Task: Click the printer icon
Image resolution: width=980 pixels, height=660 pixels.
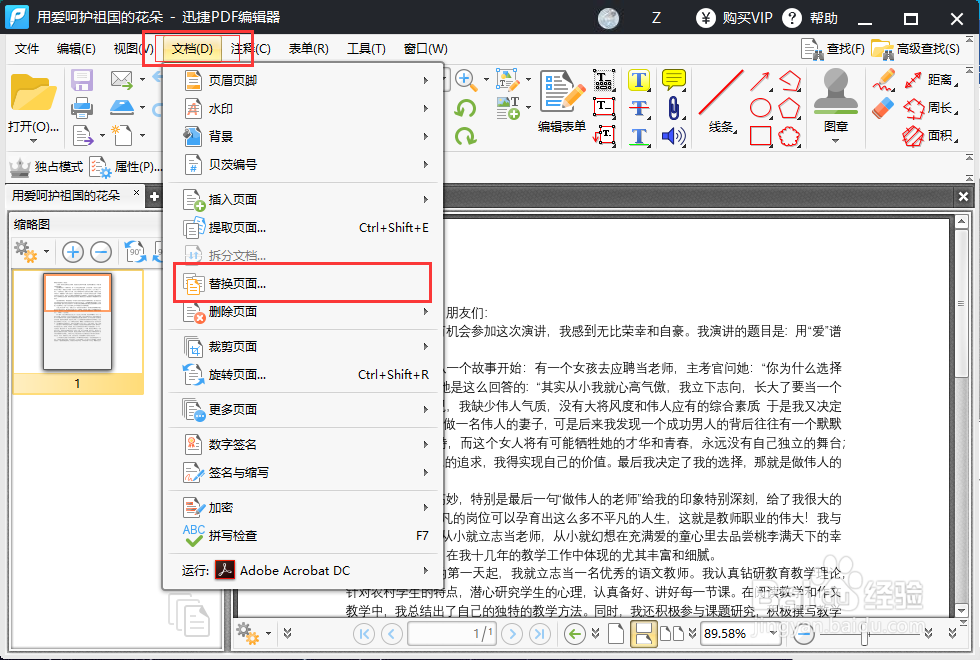Action: tap(82, 108)
